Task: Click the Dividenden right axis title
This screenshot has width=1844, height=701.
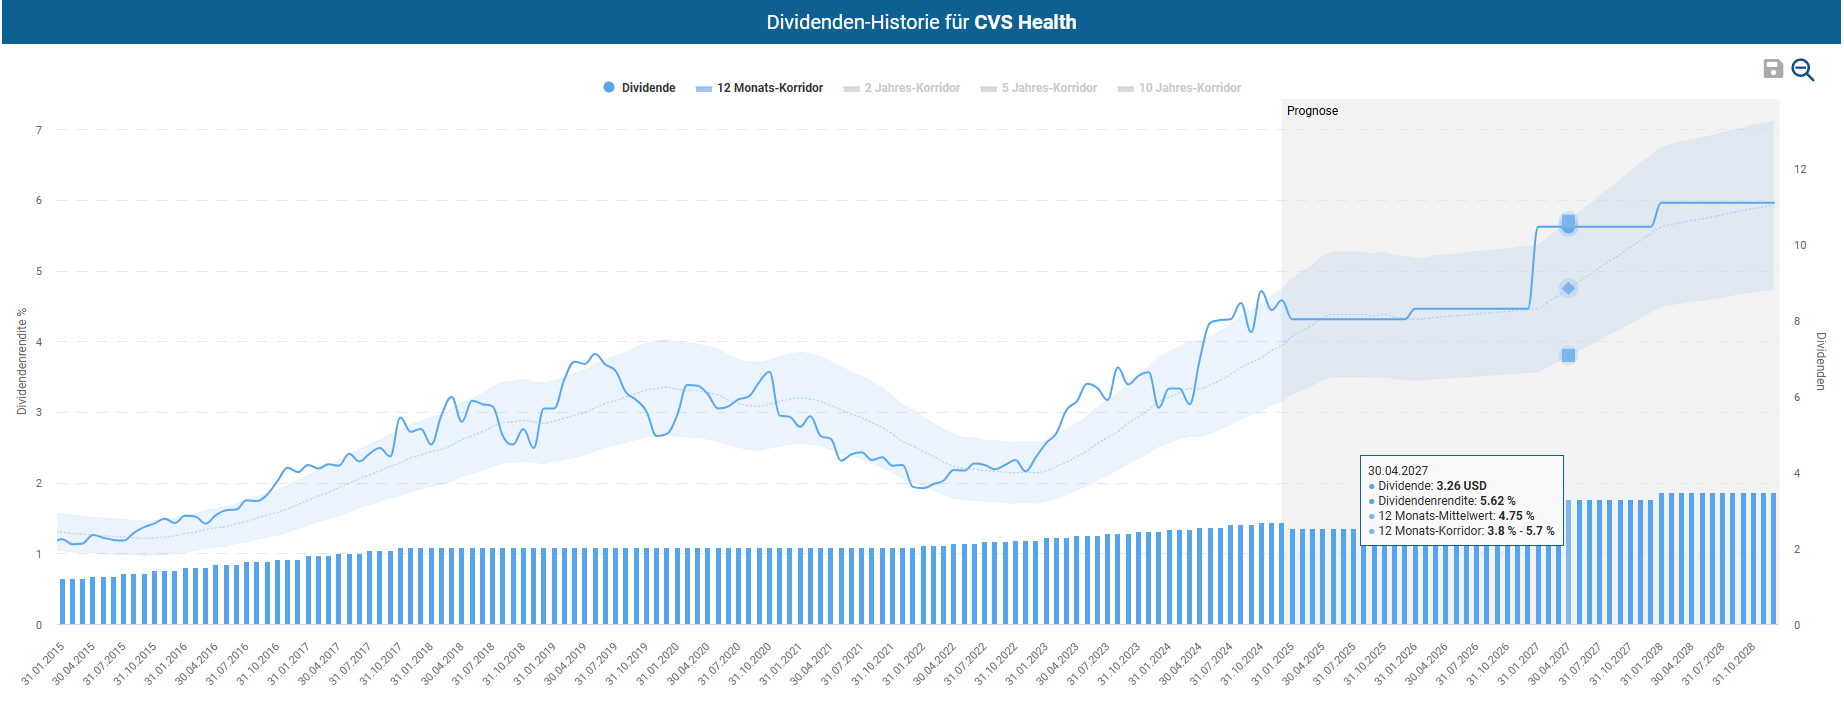Action: coord(1821,361)
